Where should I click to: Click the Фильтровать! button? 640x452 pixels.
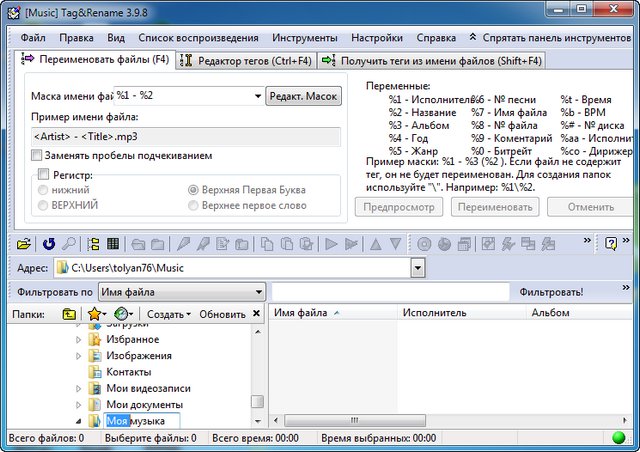tap(551, 292)
